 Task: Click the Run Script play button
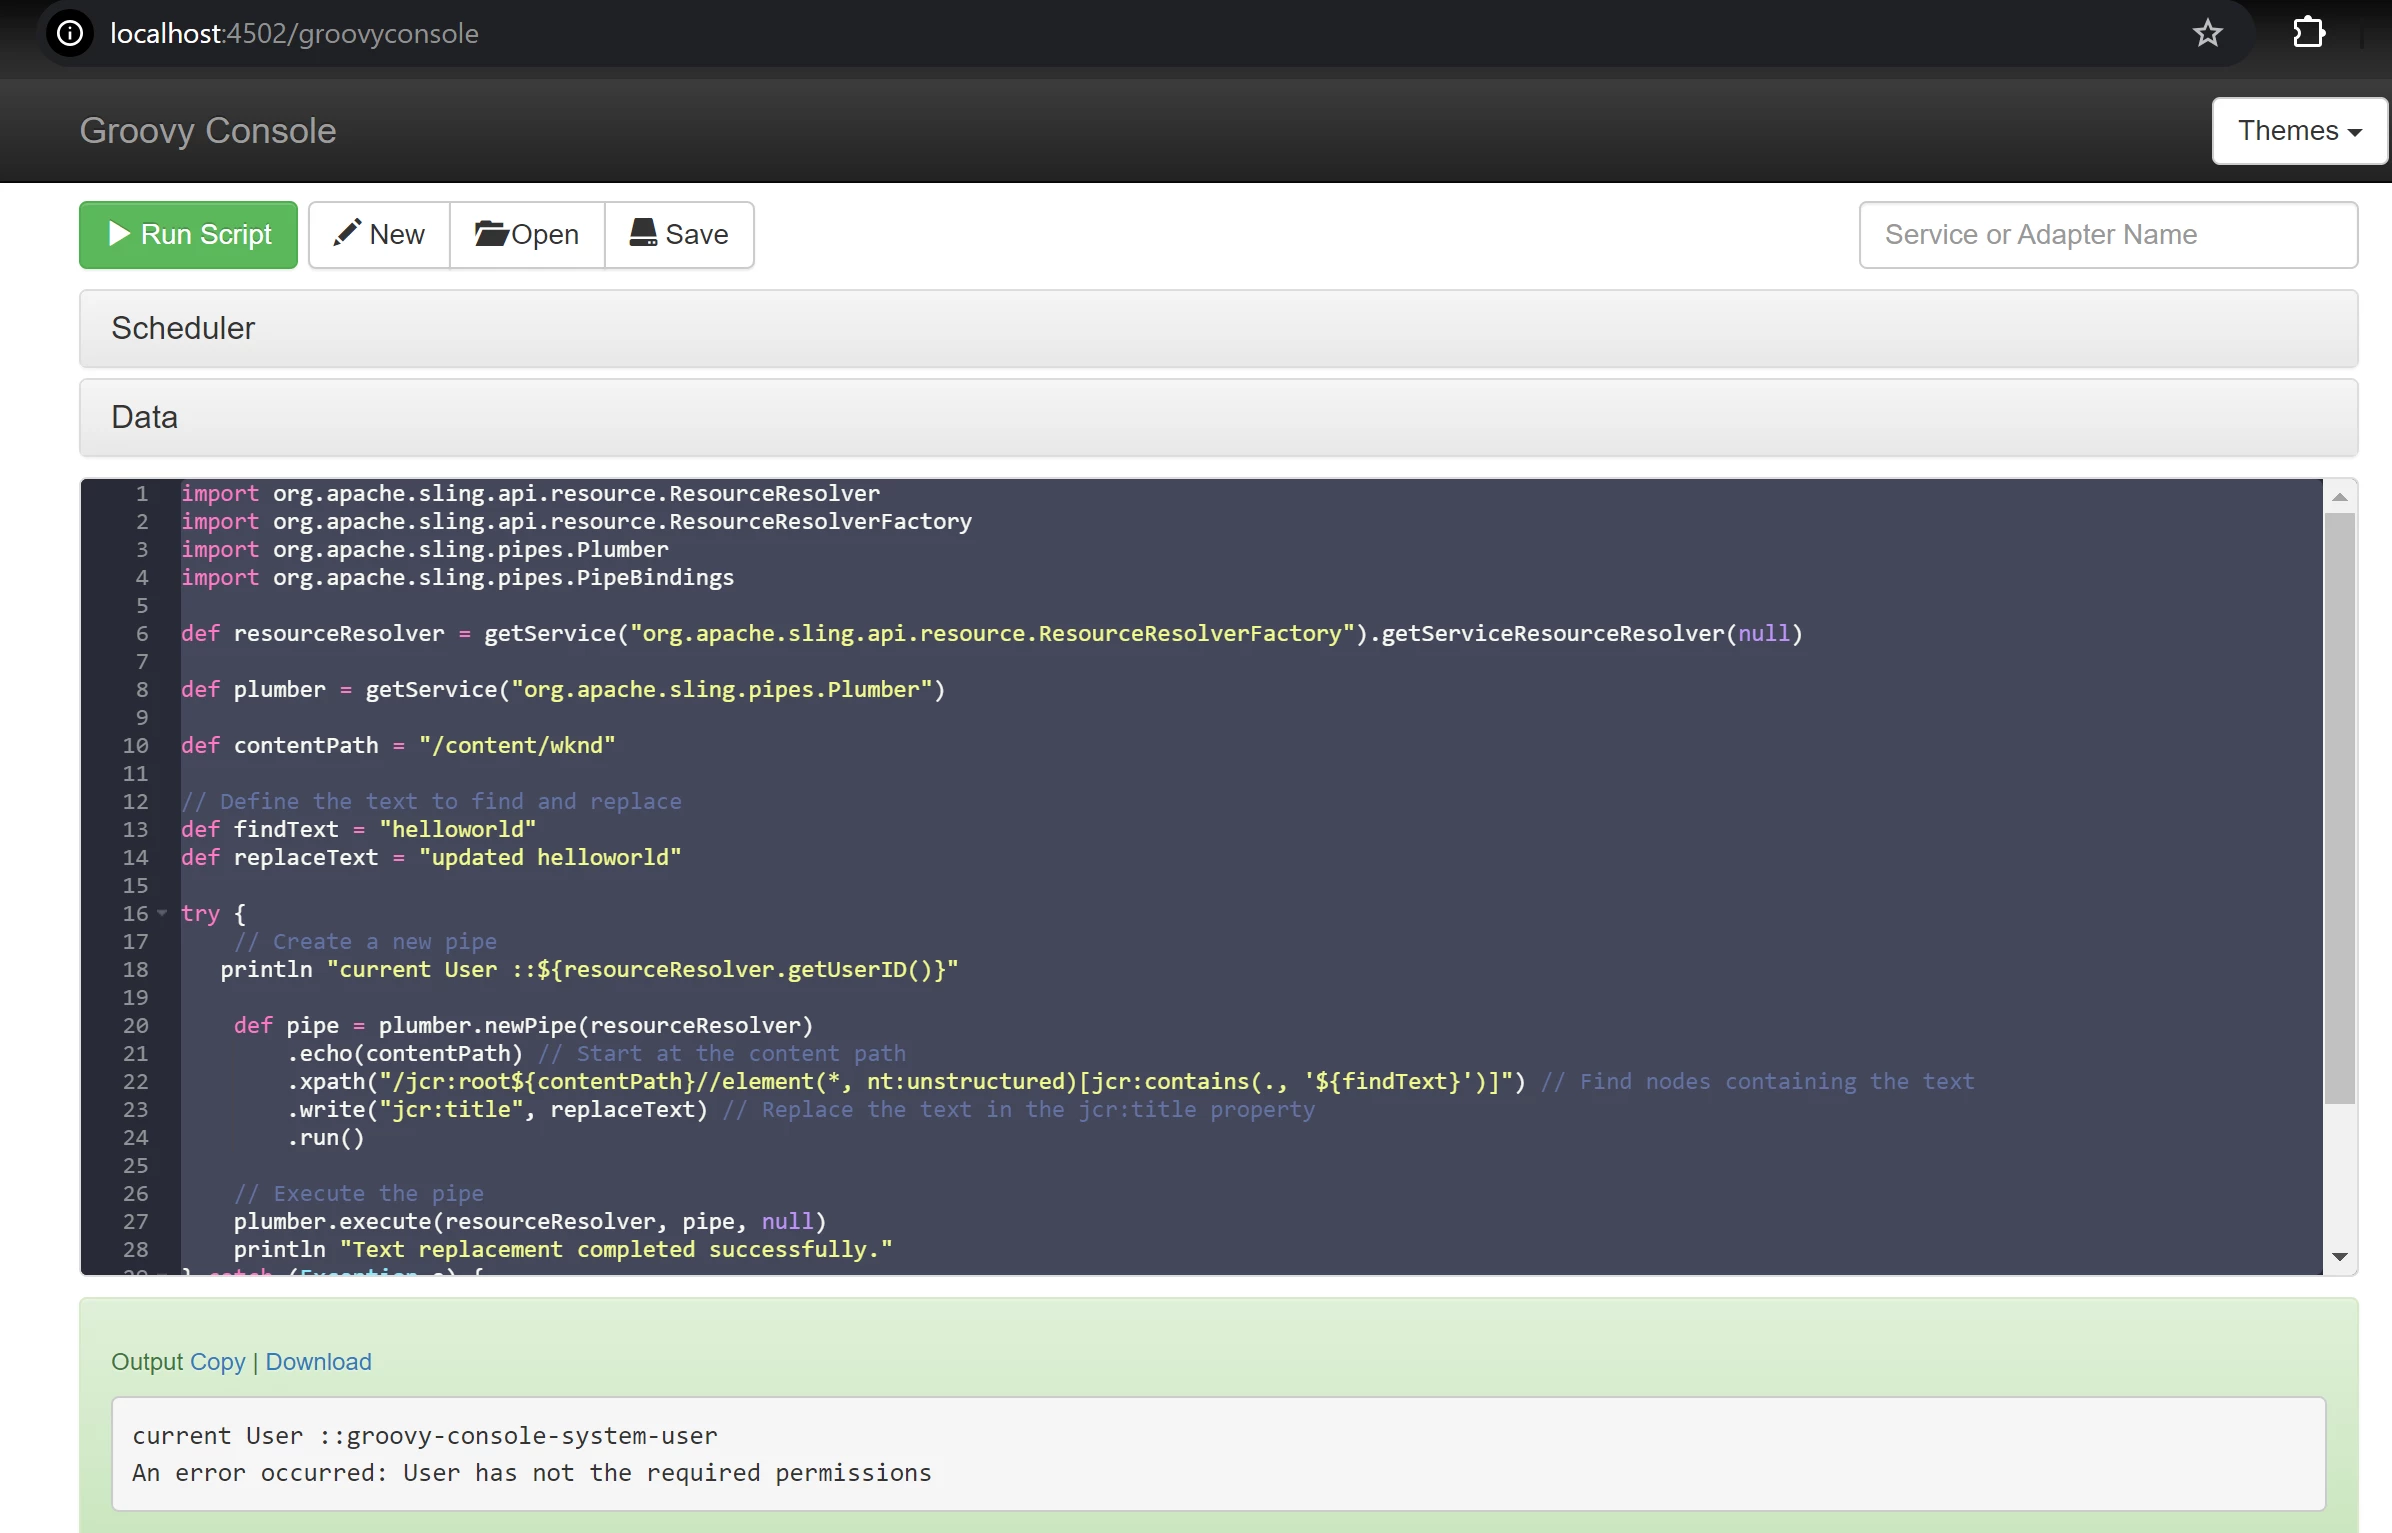(188, 234)
